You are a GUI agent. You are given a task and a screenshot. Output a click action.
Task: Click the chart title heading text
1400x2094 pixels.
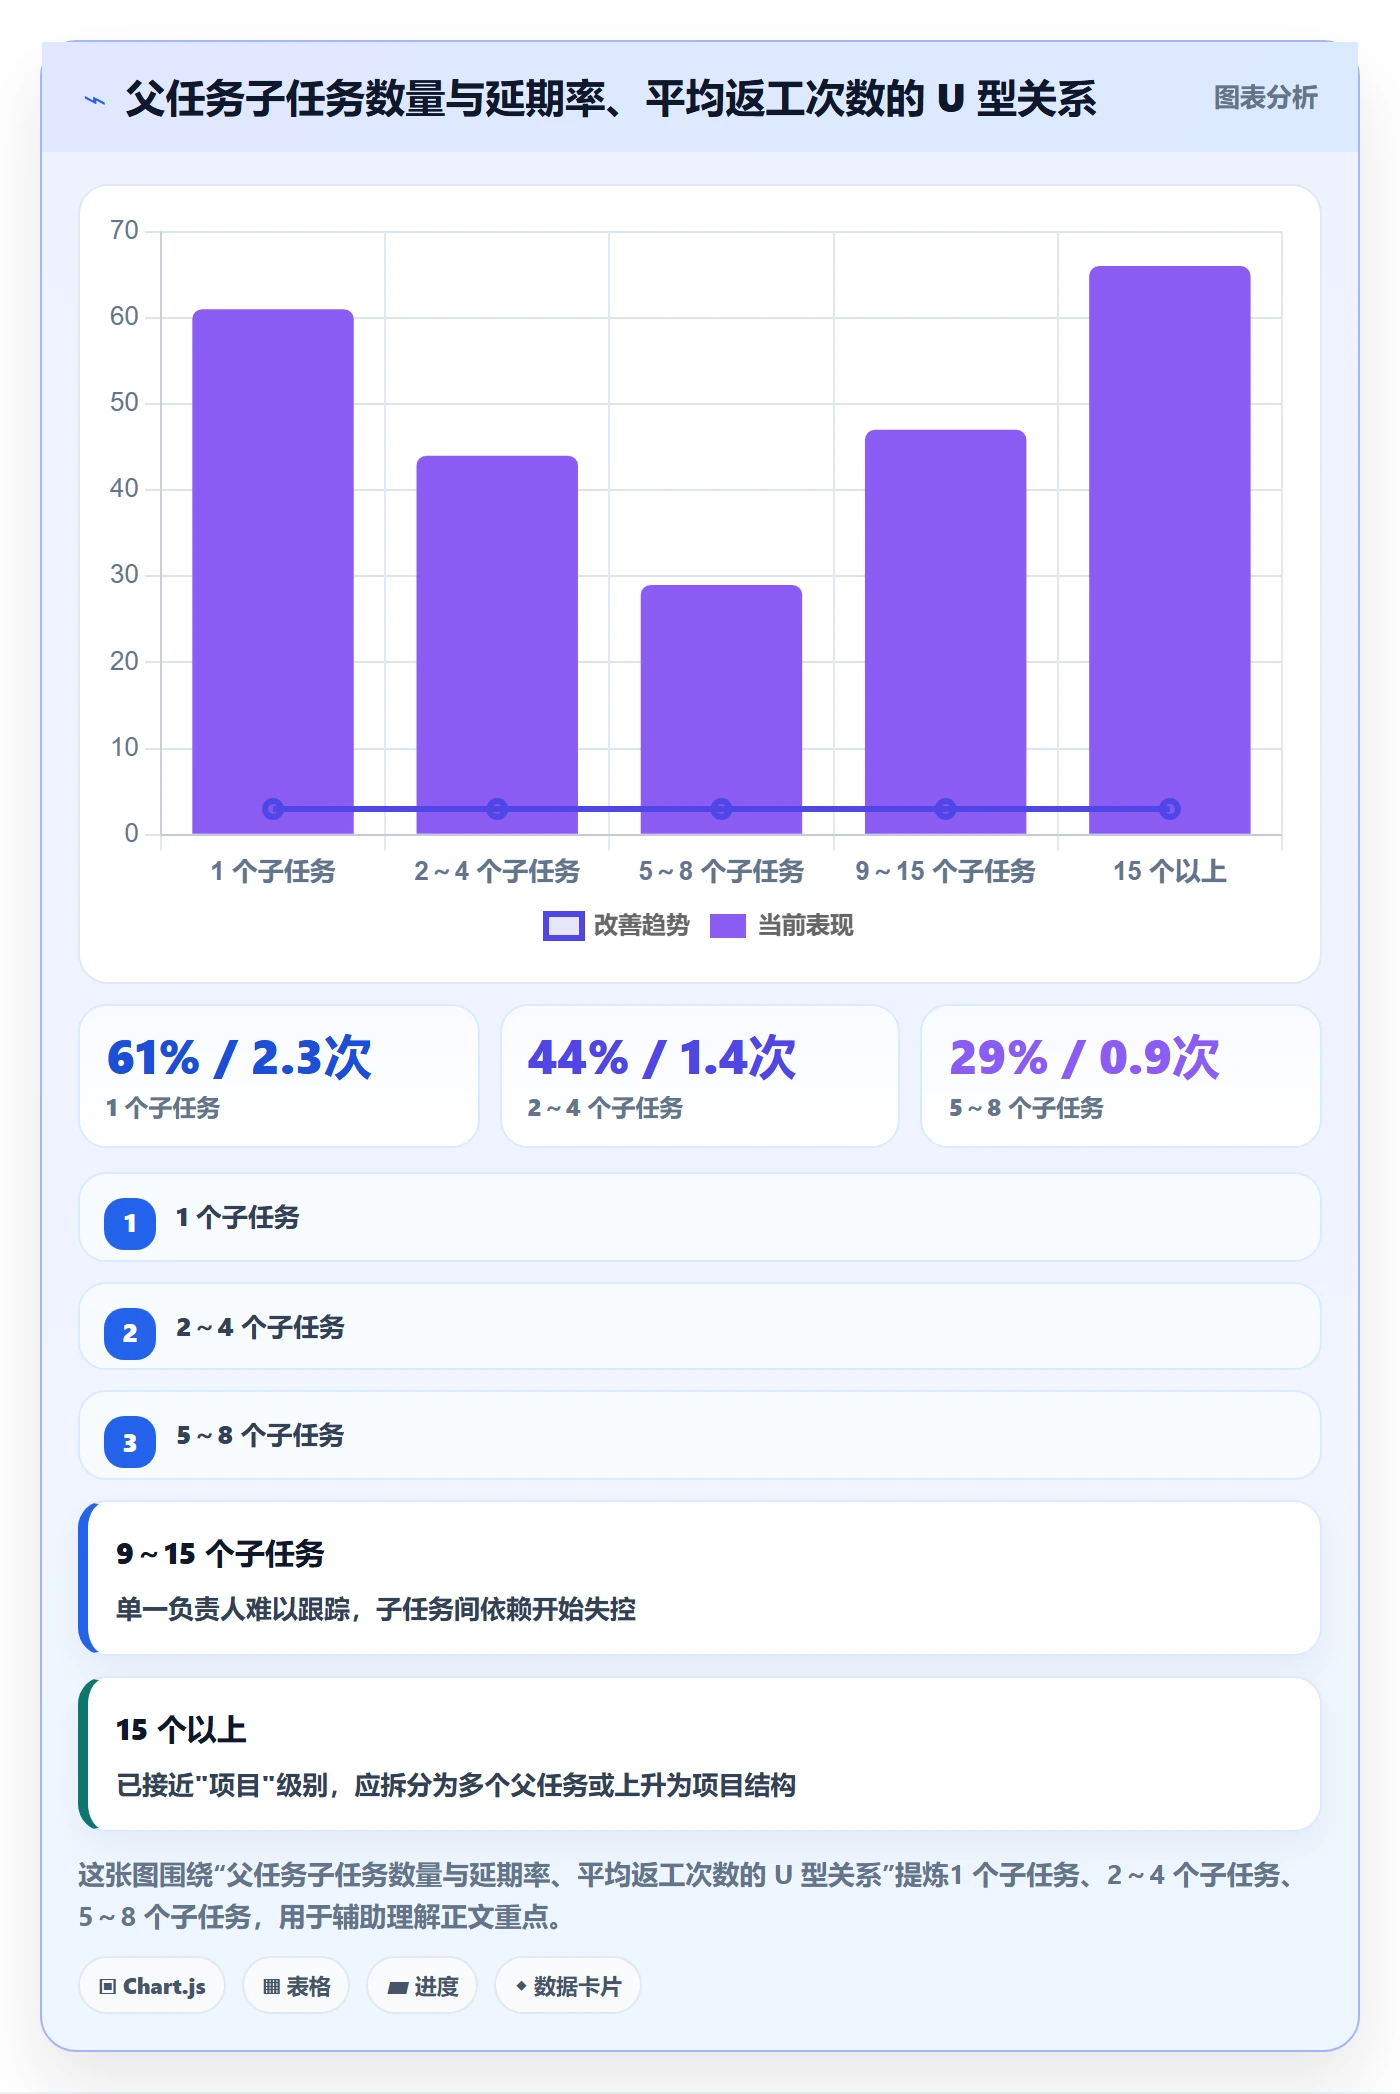[610, 99]
